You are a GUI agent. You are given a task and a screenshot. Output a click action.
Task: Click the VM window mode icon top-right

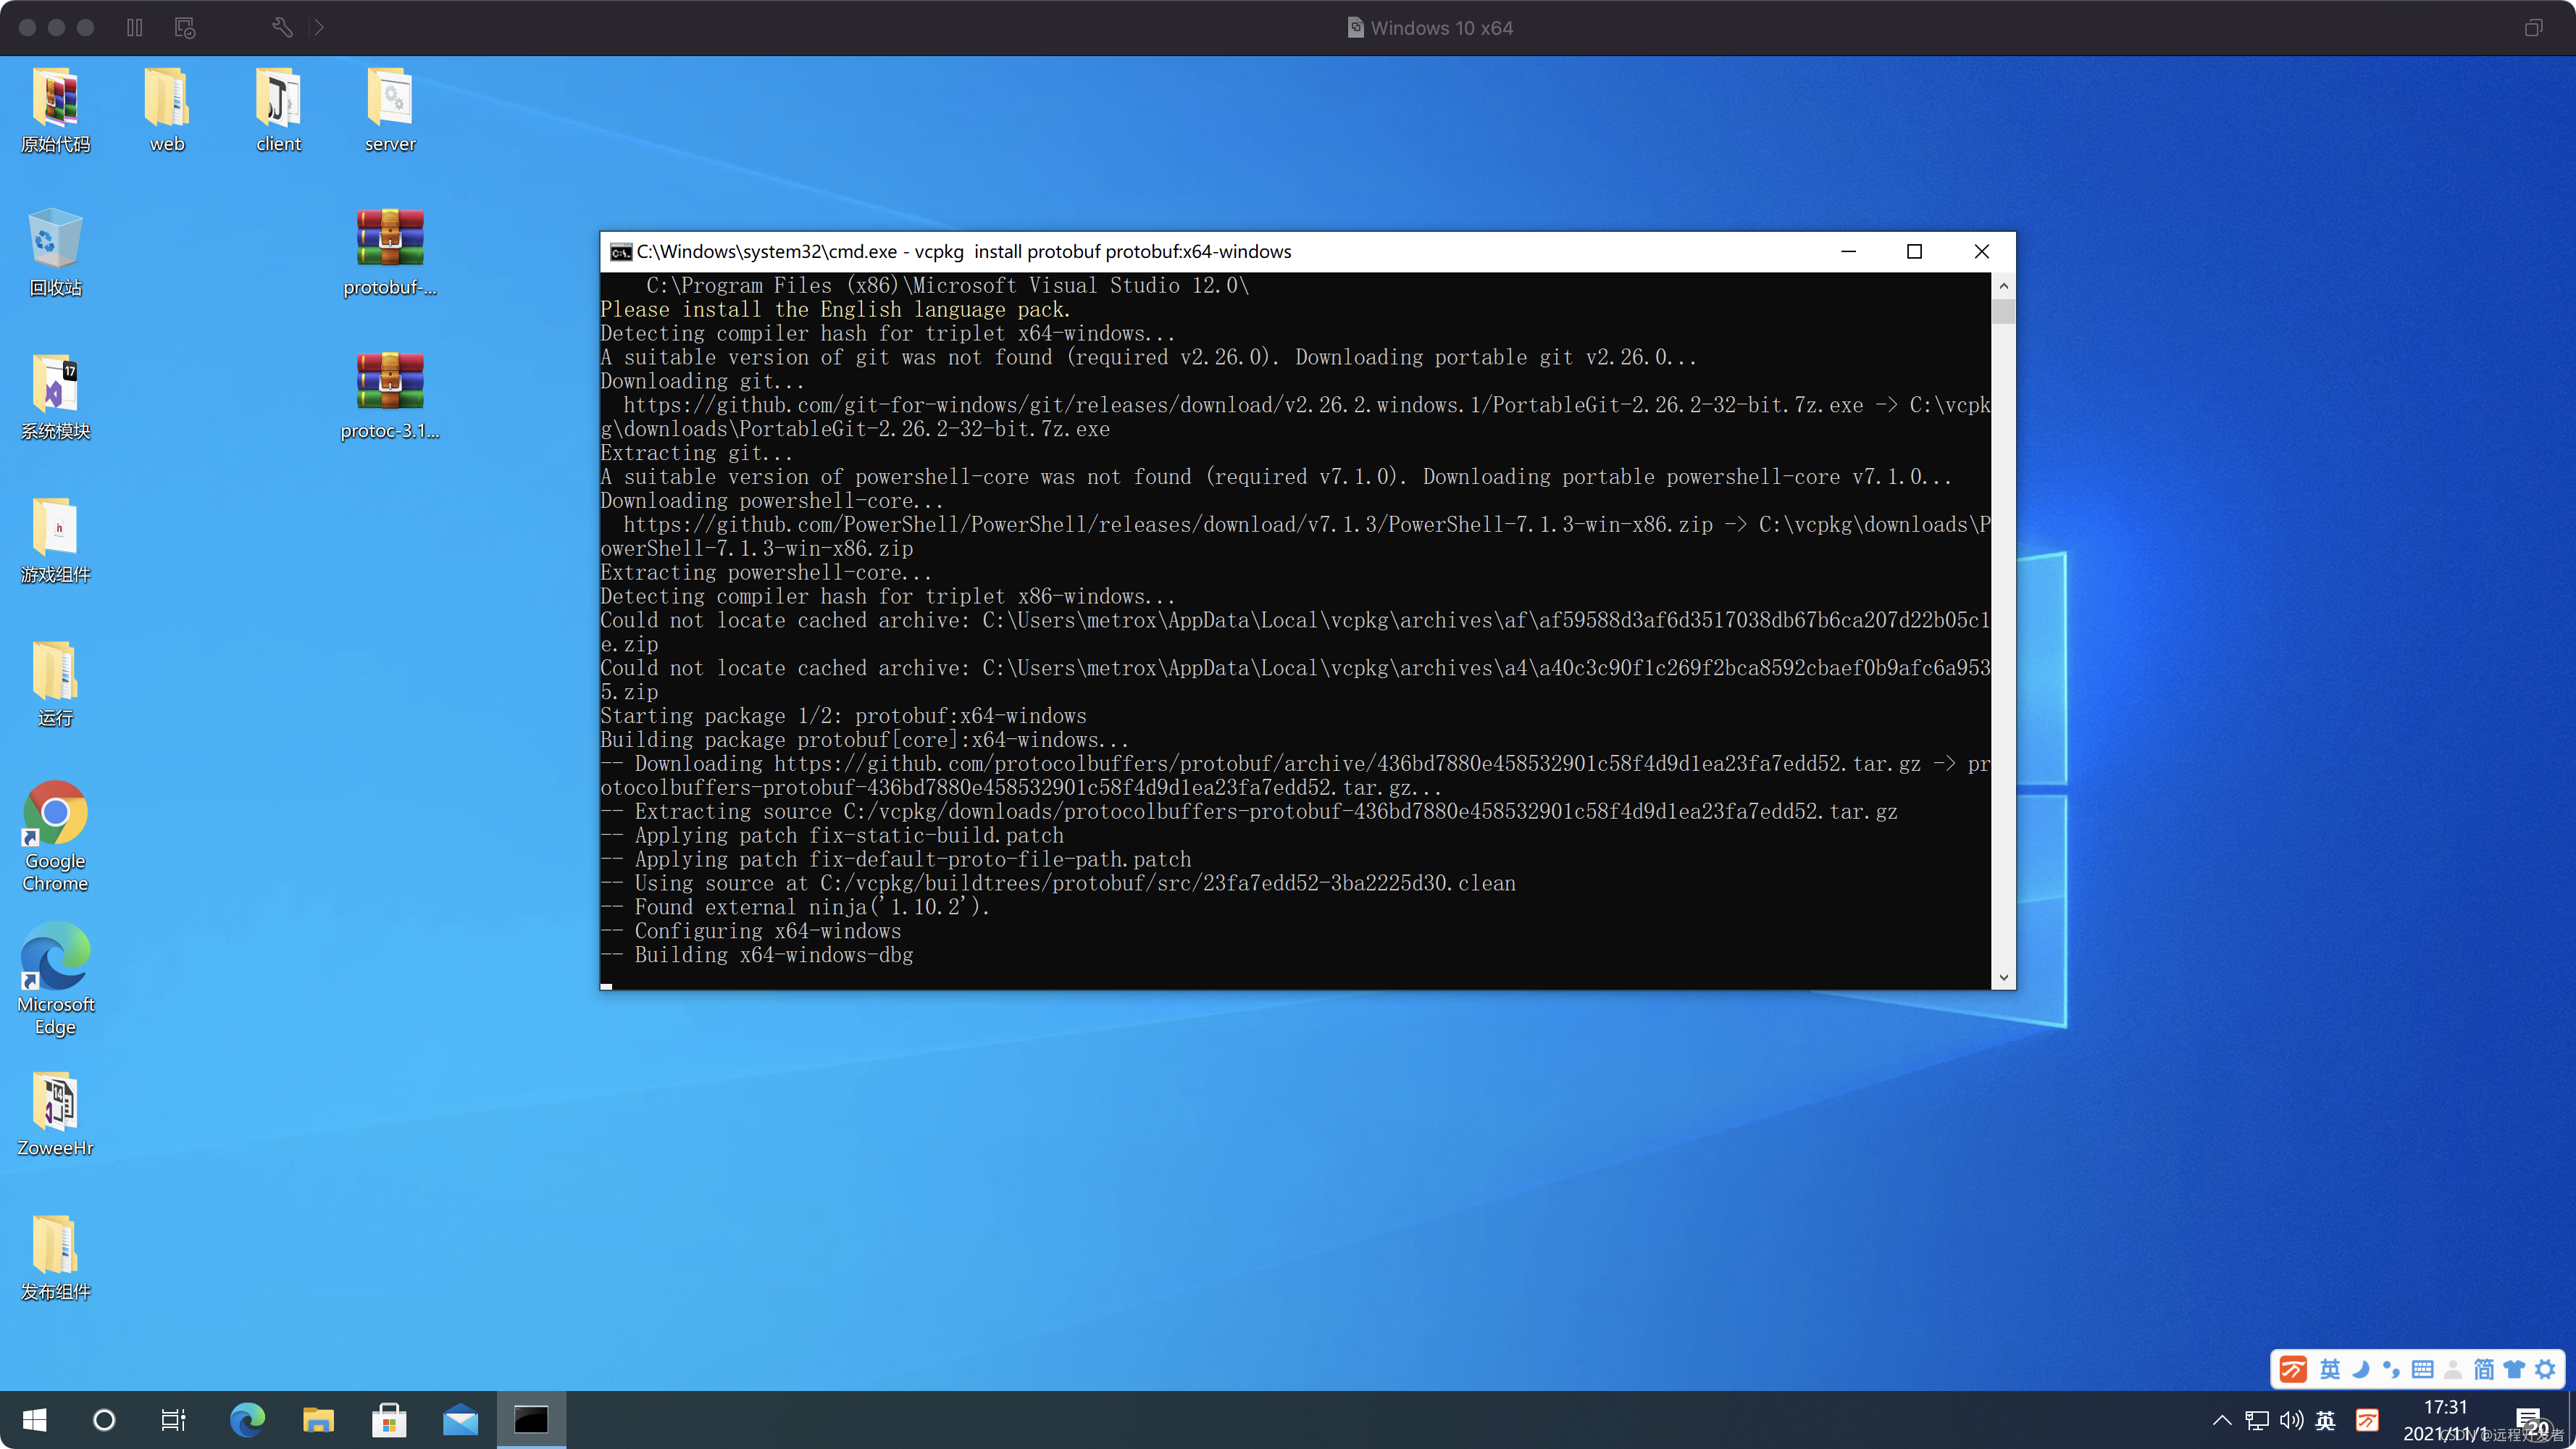click(2533, 28)
